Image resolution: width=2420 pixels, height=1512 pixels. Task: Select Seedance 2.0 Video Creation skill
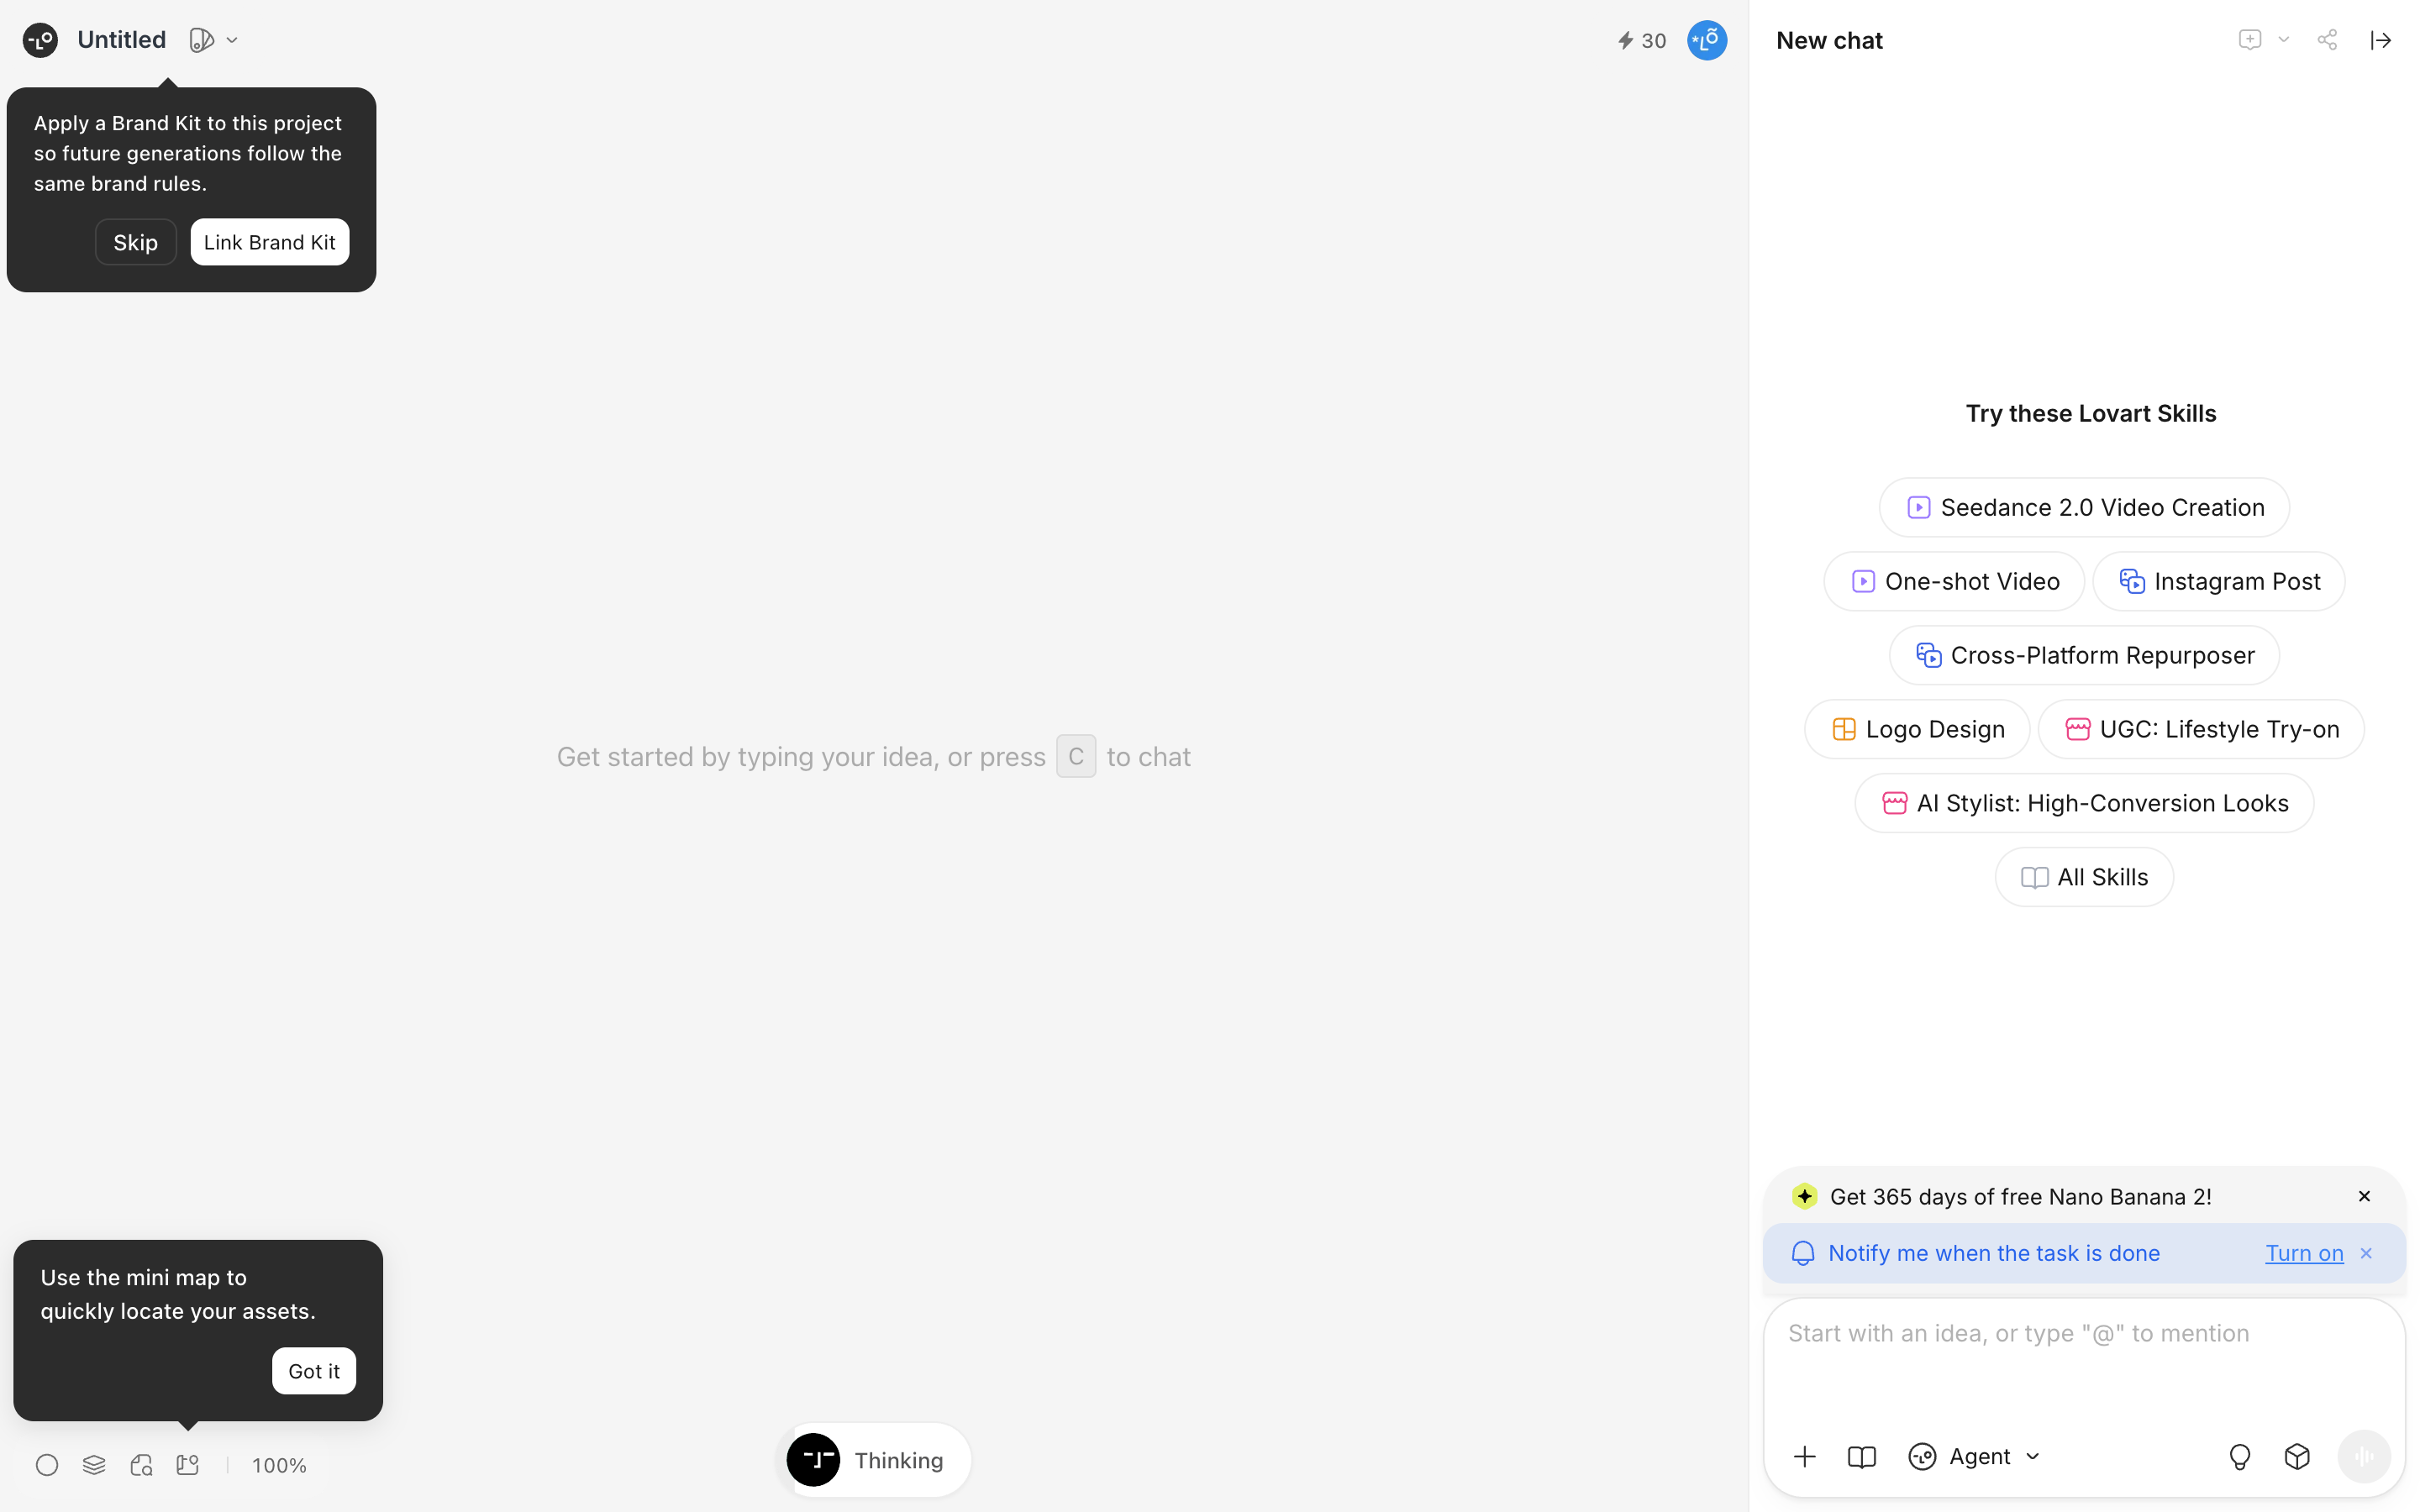(2084, 507)
